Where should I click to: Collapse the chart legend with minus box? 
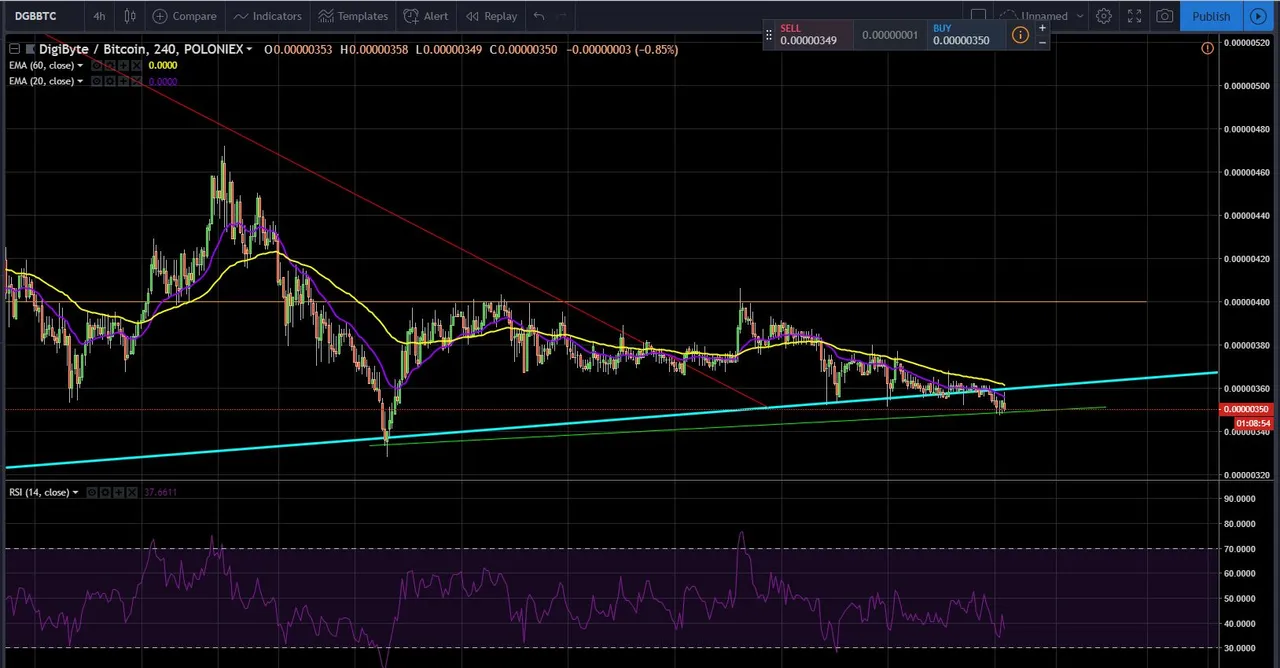14,49
